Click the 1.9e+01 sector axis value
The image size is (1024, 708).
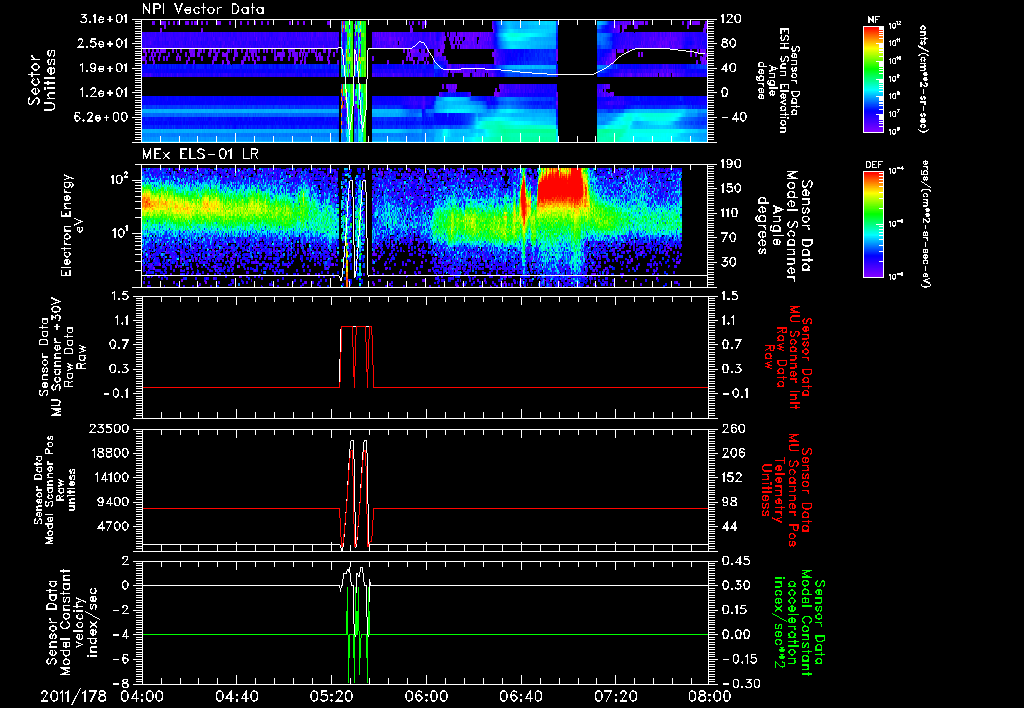point(104,68)
